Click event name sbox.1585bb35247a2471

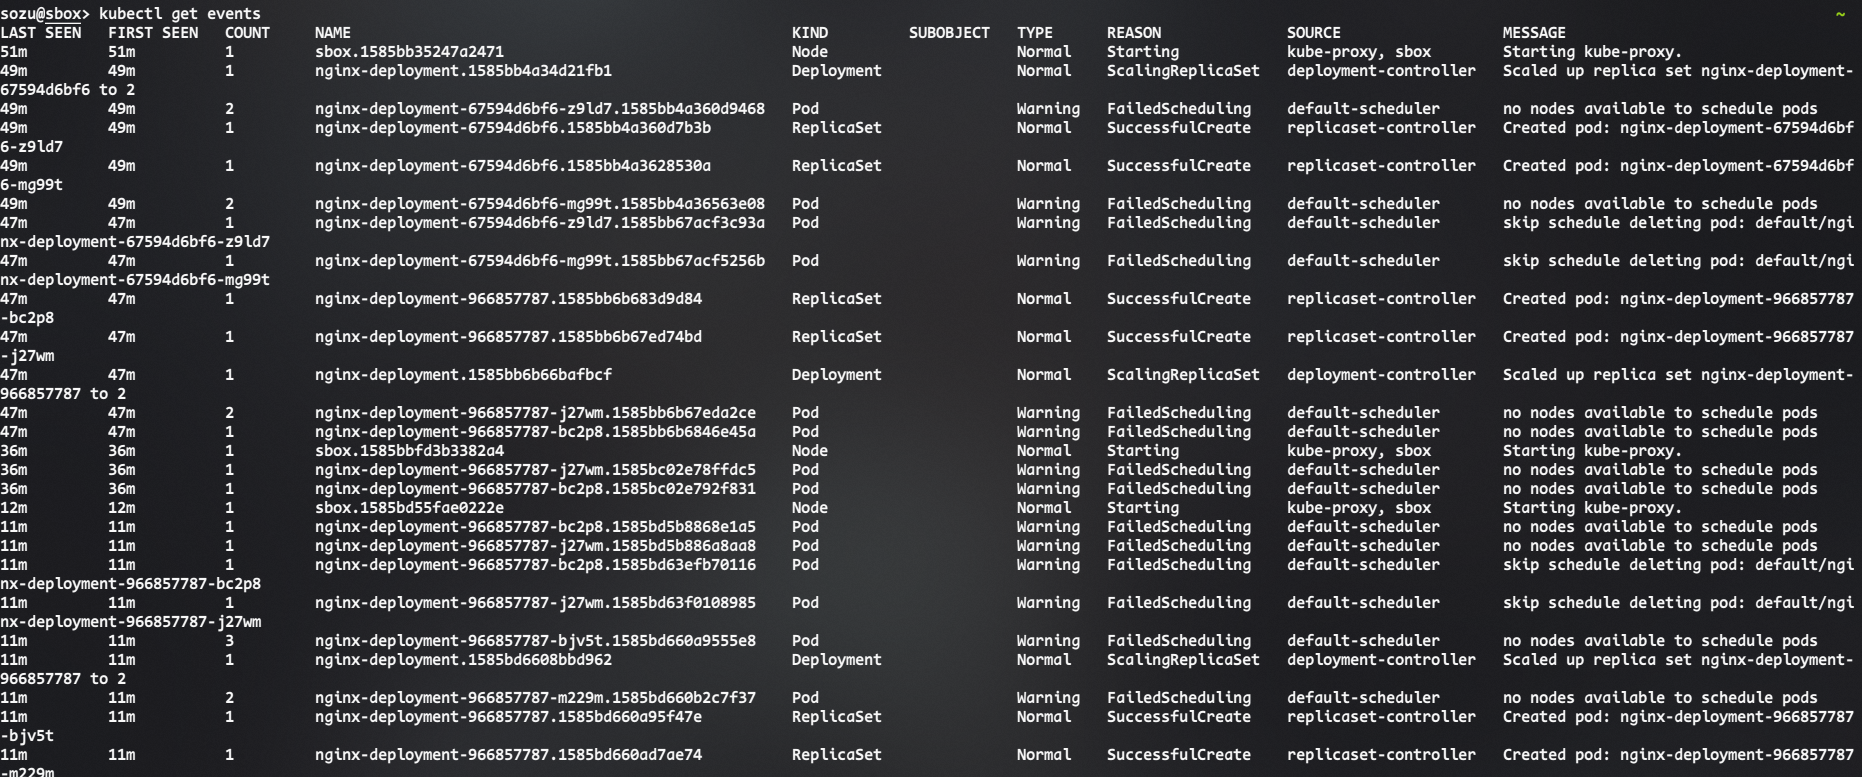409,52
